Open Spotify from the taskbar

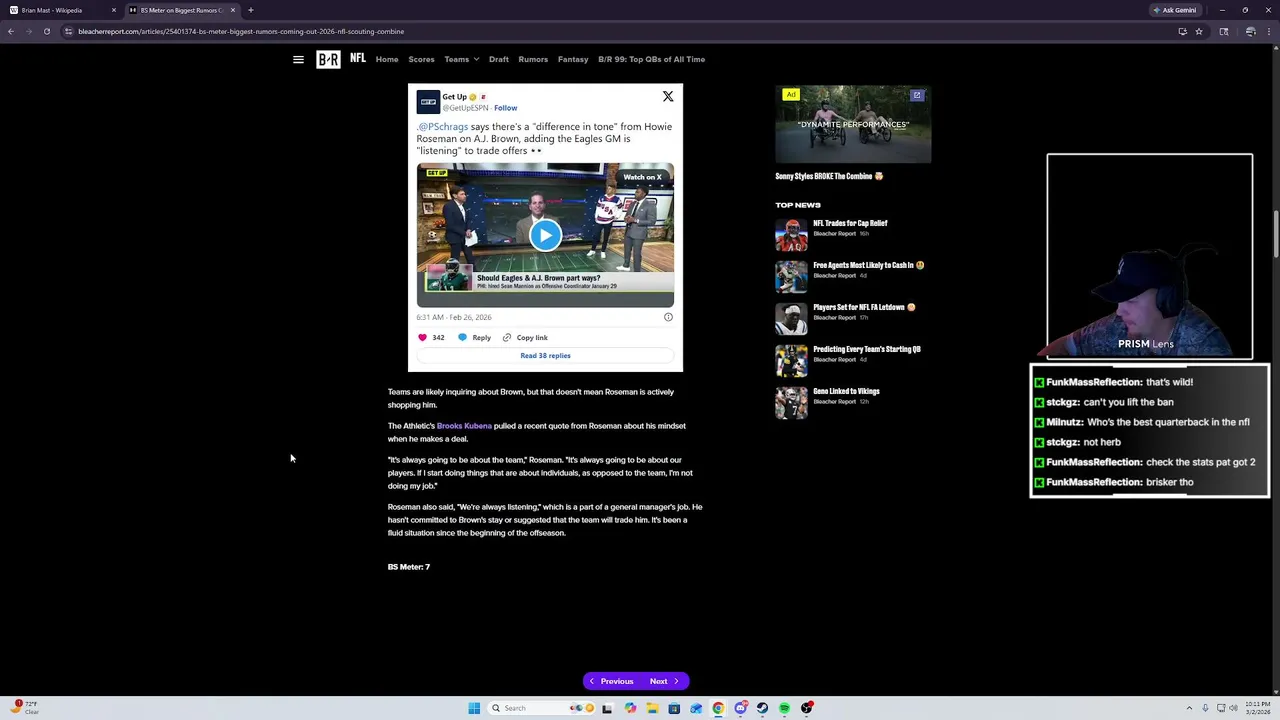(x=784, y=708)
